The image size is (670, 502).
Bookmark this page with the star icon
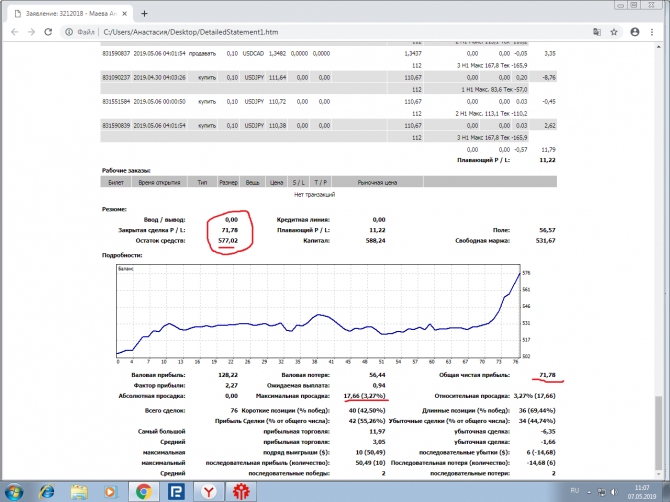coord(614,32)
